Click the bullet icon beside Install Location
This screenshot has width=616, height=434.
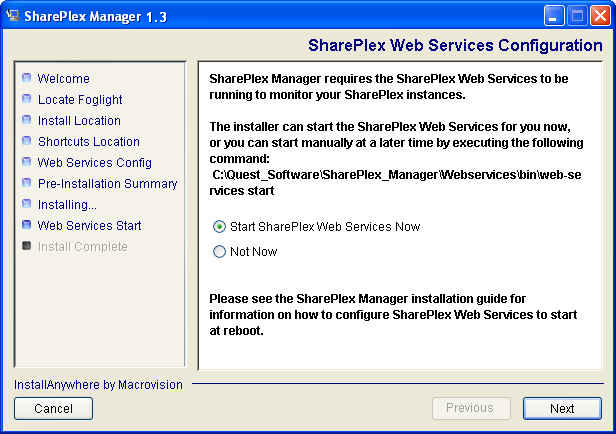[x=26, y=119]
